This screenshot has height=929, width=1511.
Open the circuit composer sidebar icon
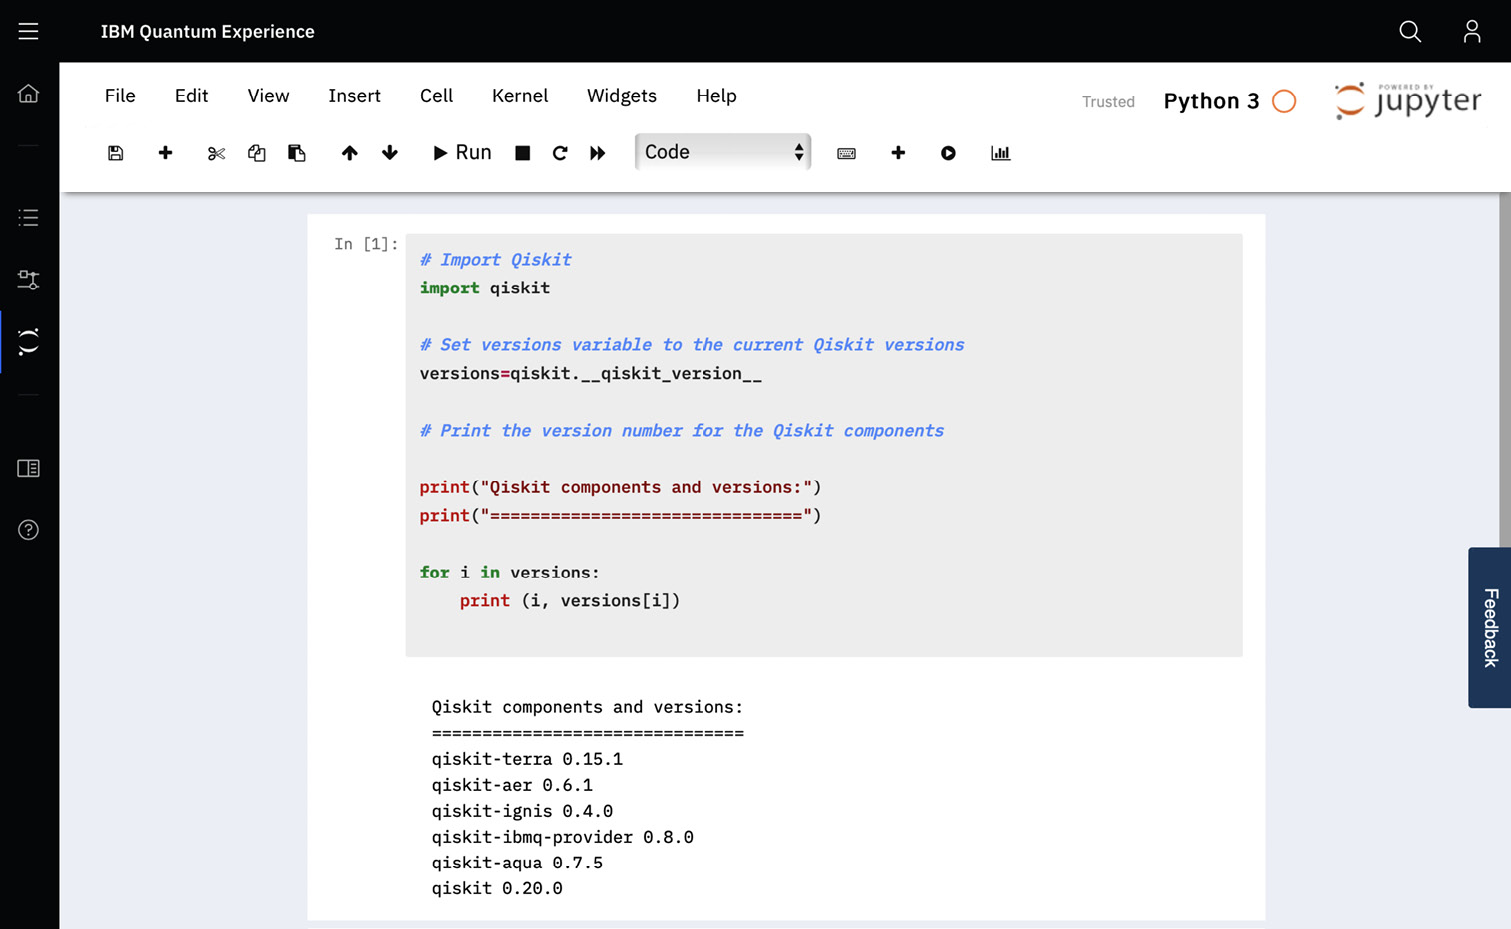click(x=28, y=279)
